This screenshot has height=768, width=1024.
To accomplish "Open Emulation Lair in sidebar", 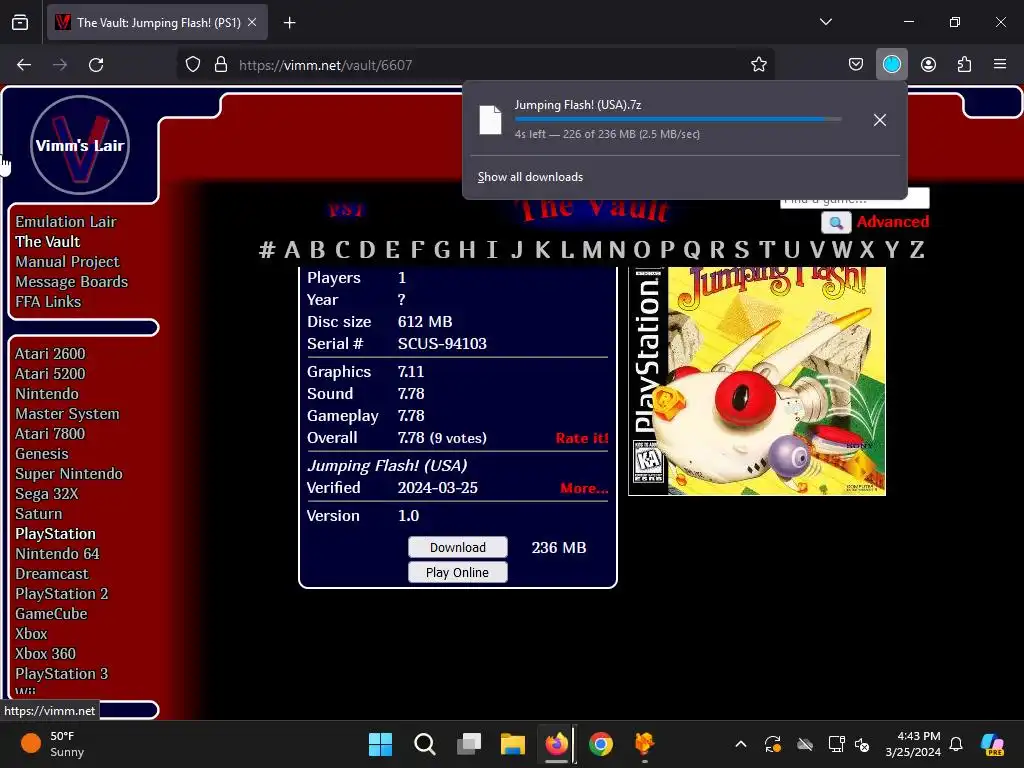I will pos(66,222).
